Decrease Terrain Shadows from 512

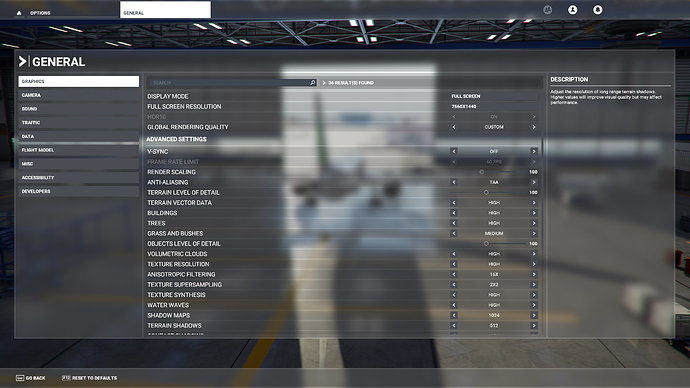tap(454, 326)
